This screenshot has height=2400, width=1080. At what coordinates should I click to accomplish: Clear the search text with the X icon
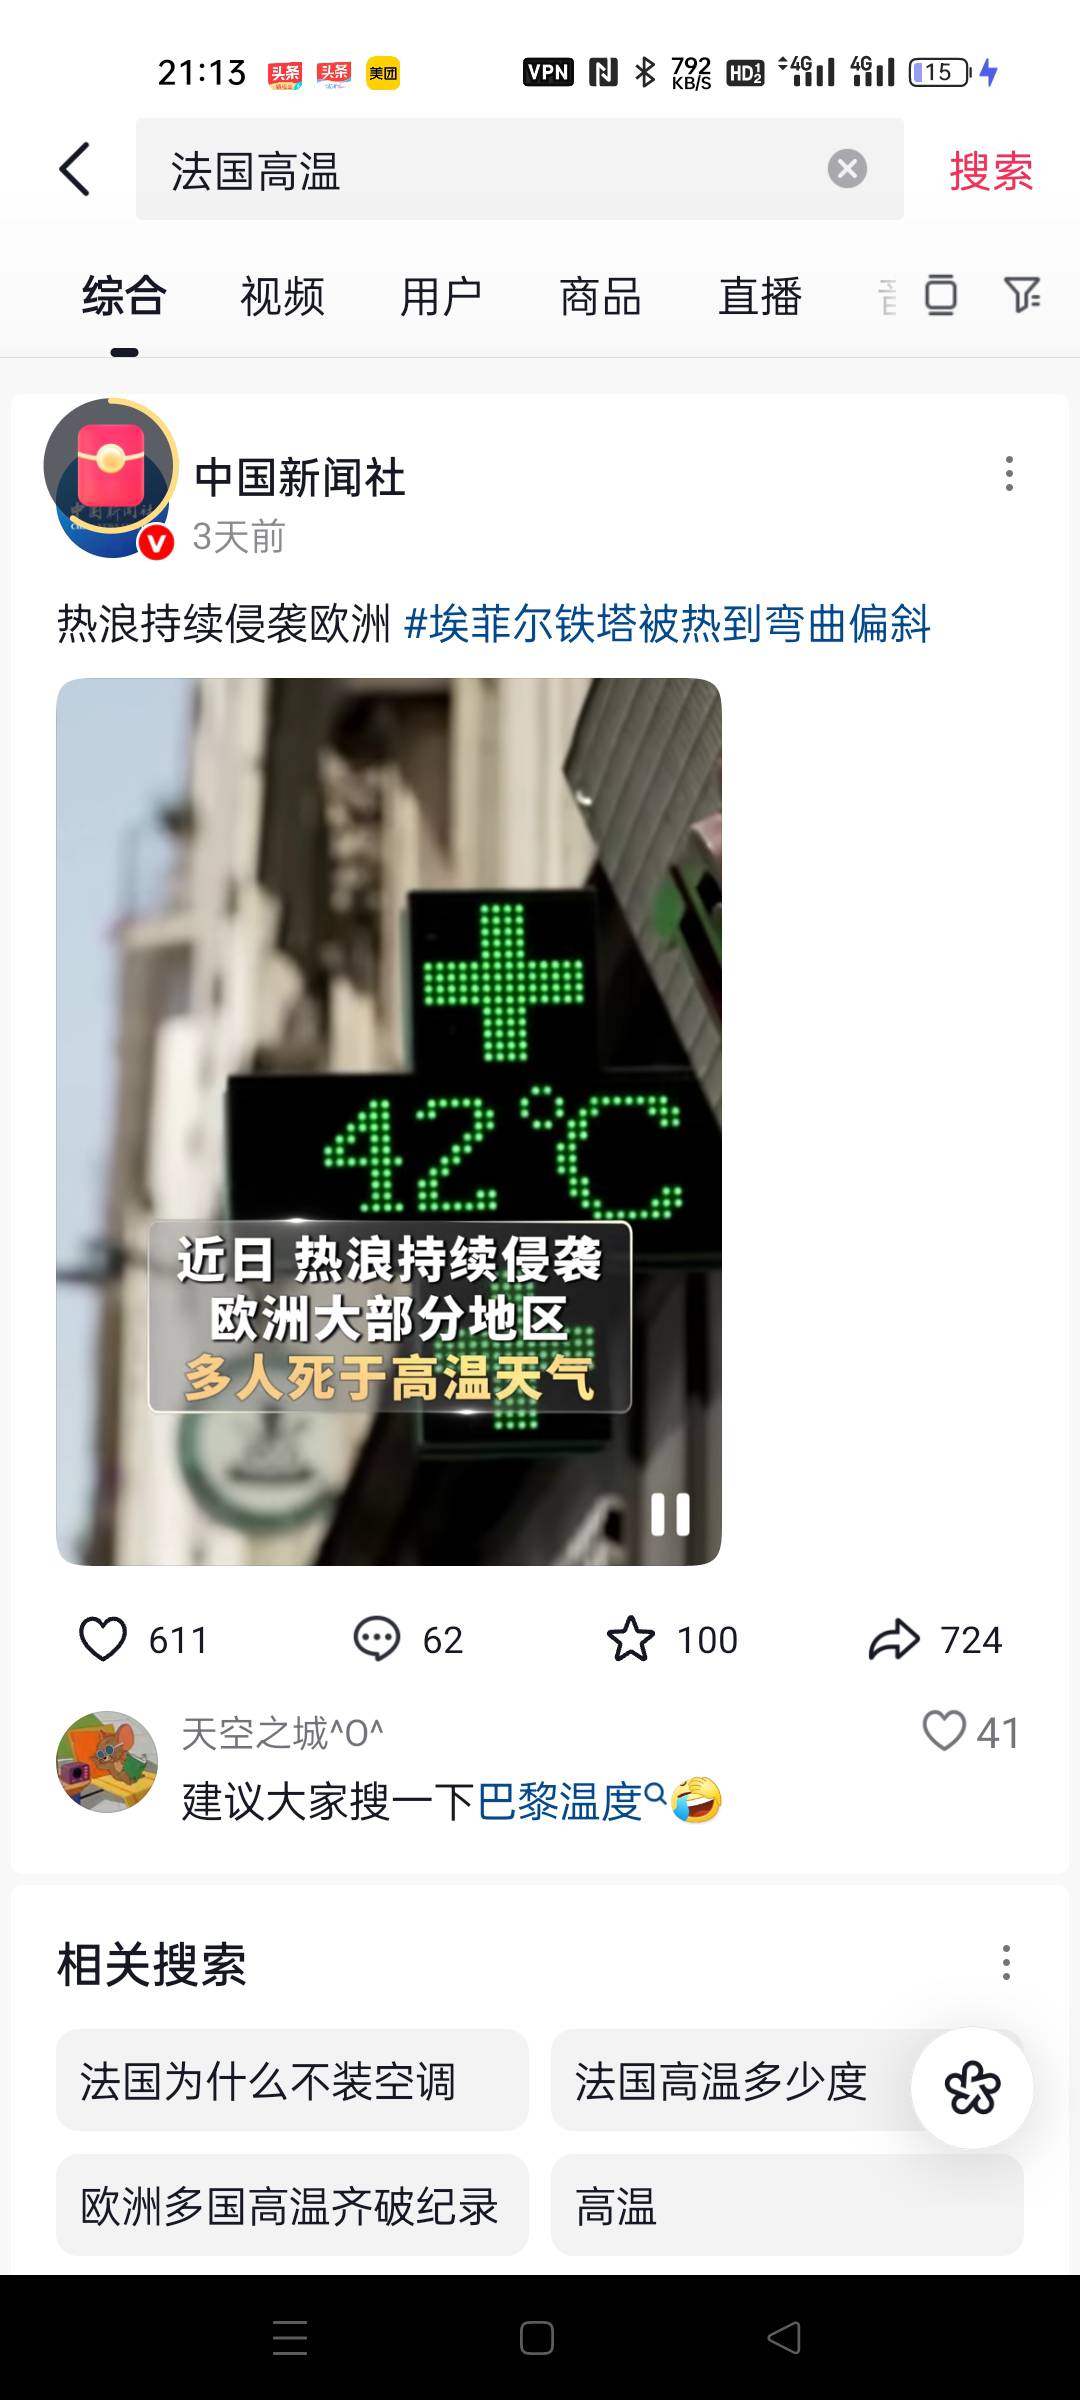pyautogui.click(x=847, y=168)
